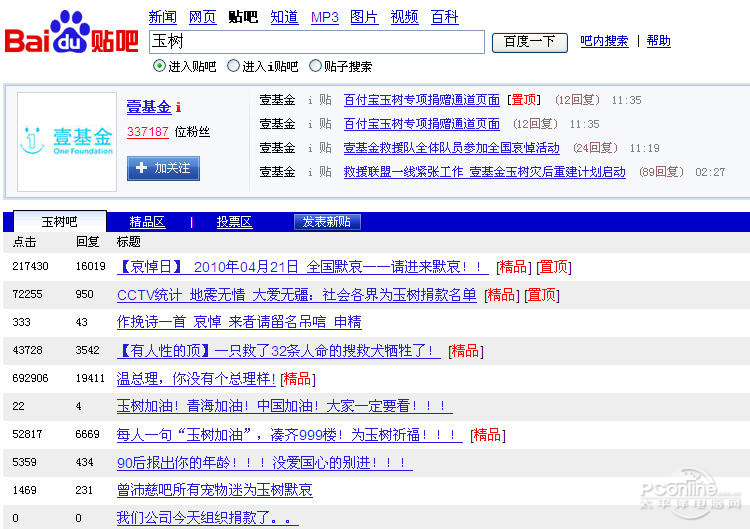Open 吧内搜索 link

point(604,41)
